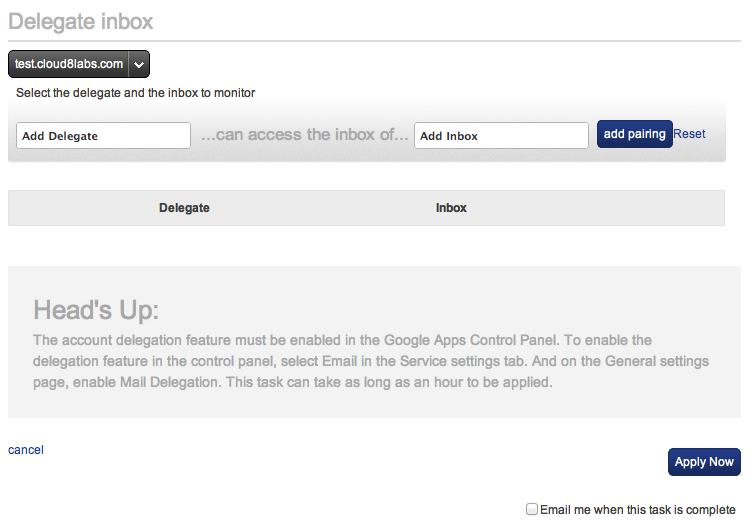Image resolution: width=751 pixels, height=521 pixels.
Task: Click the cancel link
Action: 26,450
